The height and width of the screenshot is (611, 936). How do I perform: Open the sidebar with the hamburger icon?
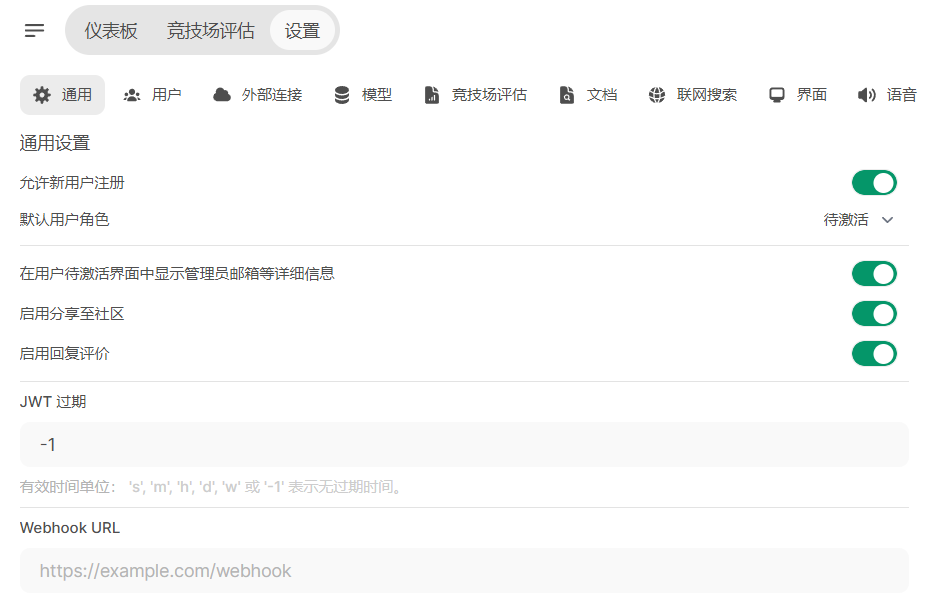(34, 29)
